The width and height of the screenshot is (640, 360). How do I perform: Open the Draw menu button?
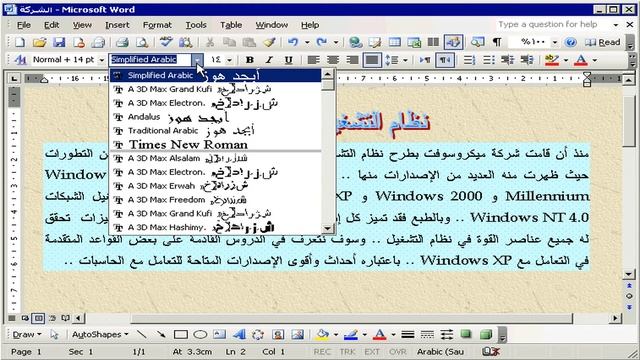[x=27, y=335]
